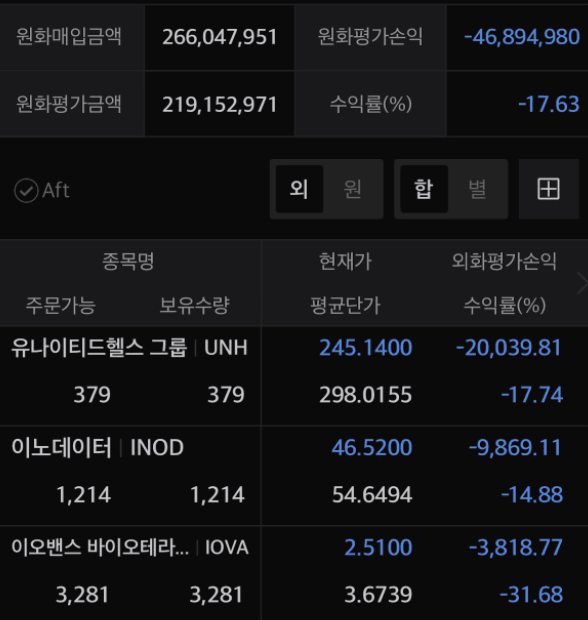Click valuation amount 219,152,971
Viewport: 588px width, 620px height.
tap(219, 105)
